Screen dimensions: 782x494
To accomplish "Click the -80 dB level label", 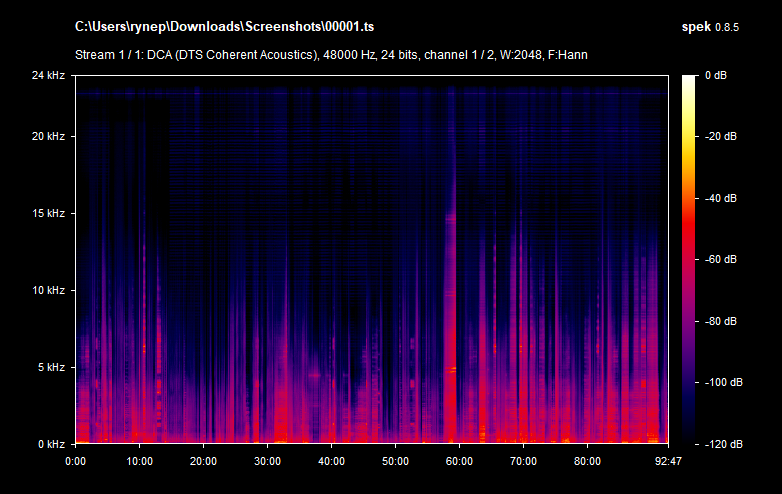I will coord(721,321).
